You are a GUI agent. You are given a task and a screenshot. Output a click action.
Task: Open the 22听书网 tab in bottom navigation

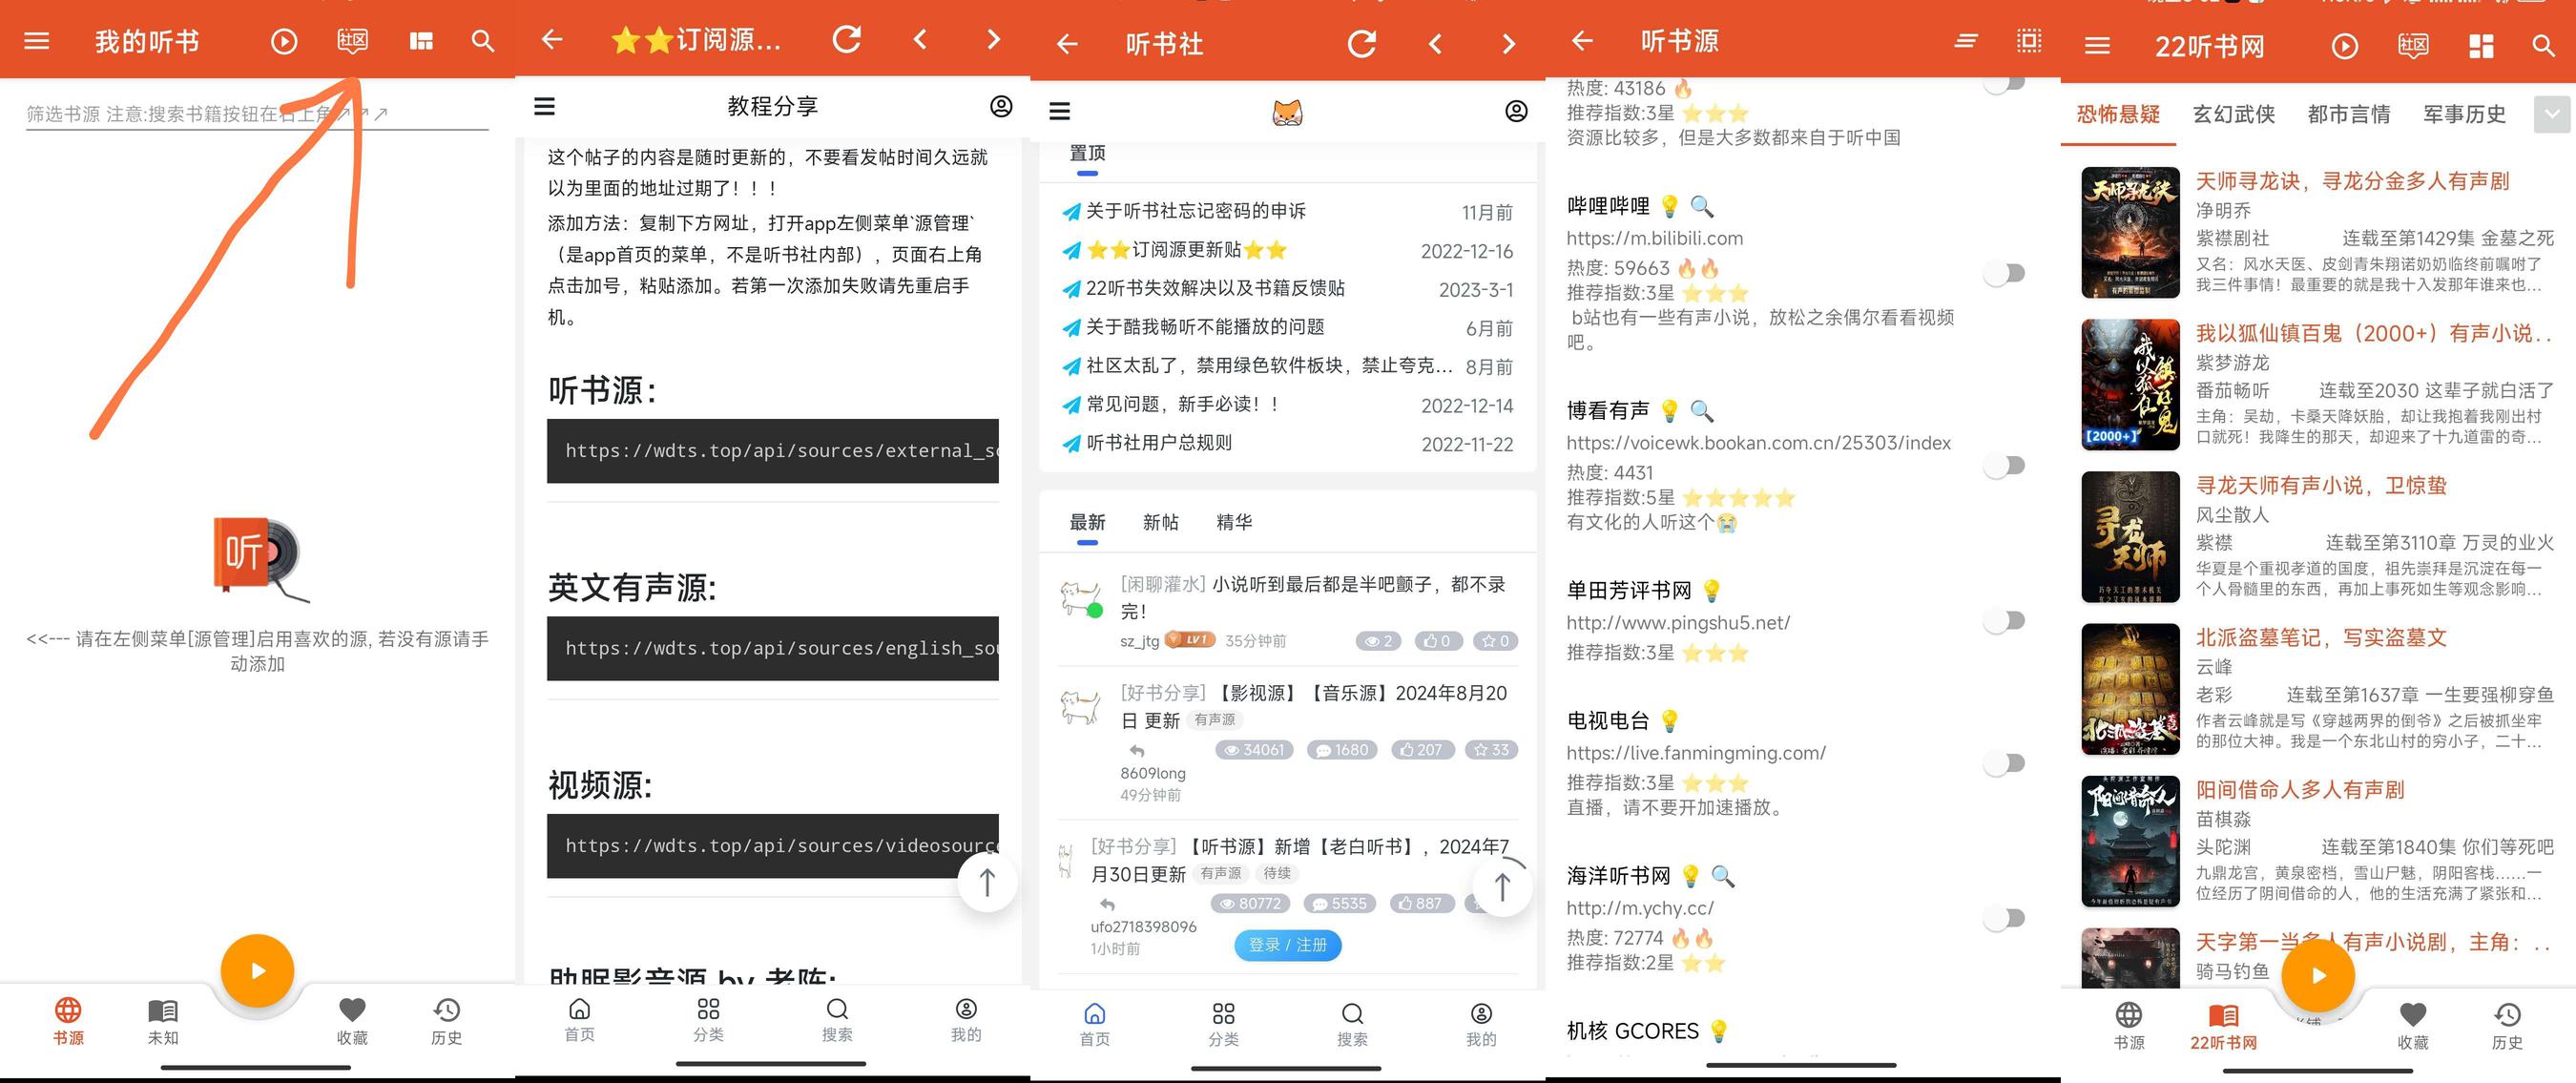point(2223,1027)
